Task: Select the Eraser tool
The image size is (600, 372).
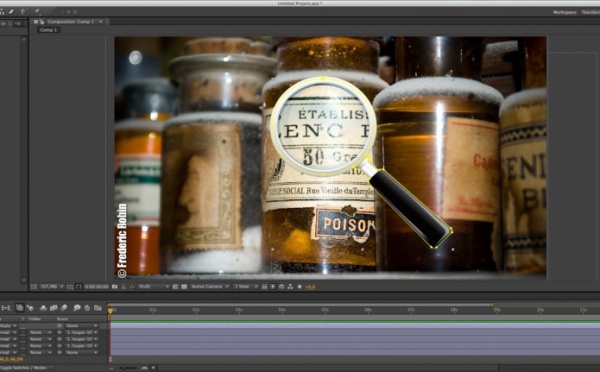Action: point(11,12)
